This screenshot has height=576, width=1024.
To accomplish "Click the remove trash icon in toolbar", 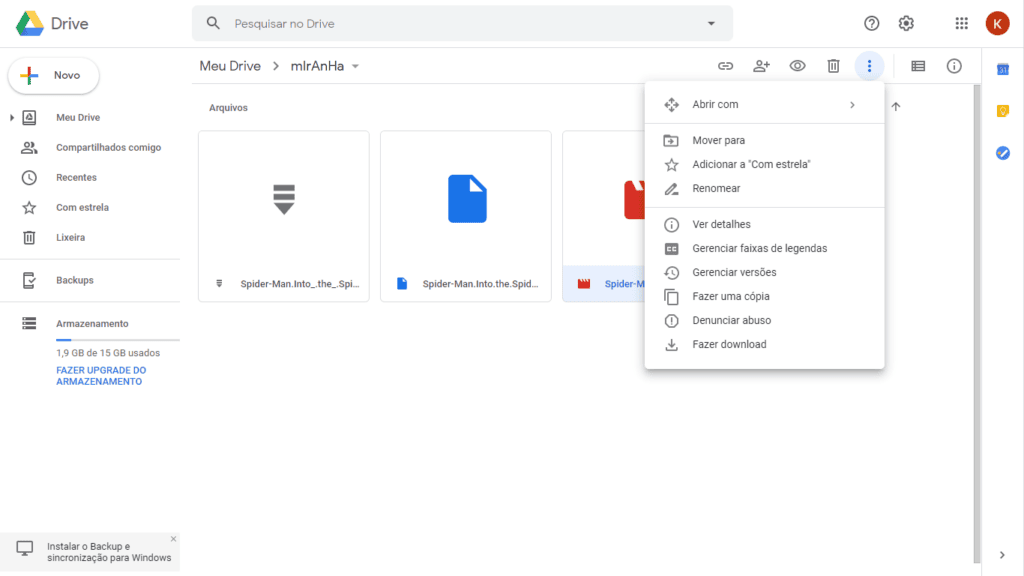I will (x=833, y=66).
